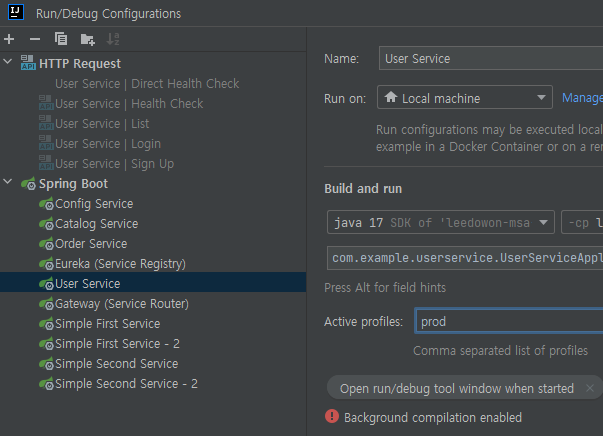Click the Name field containing User Service
The height and width of the screenshot is (436, 603).
(x=491, y=58)
